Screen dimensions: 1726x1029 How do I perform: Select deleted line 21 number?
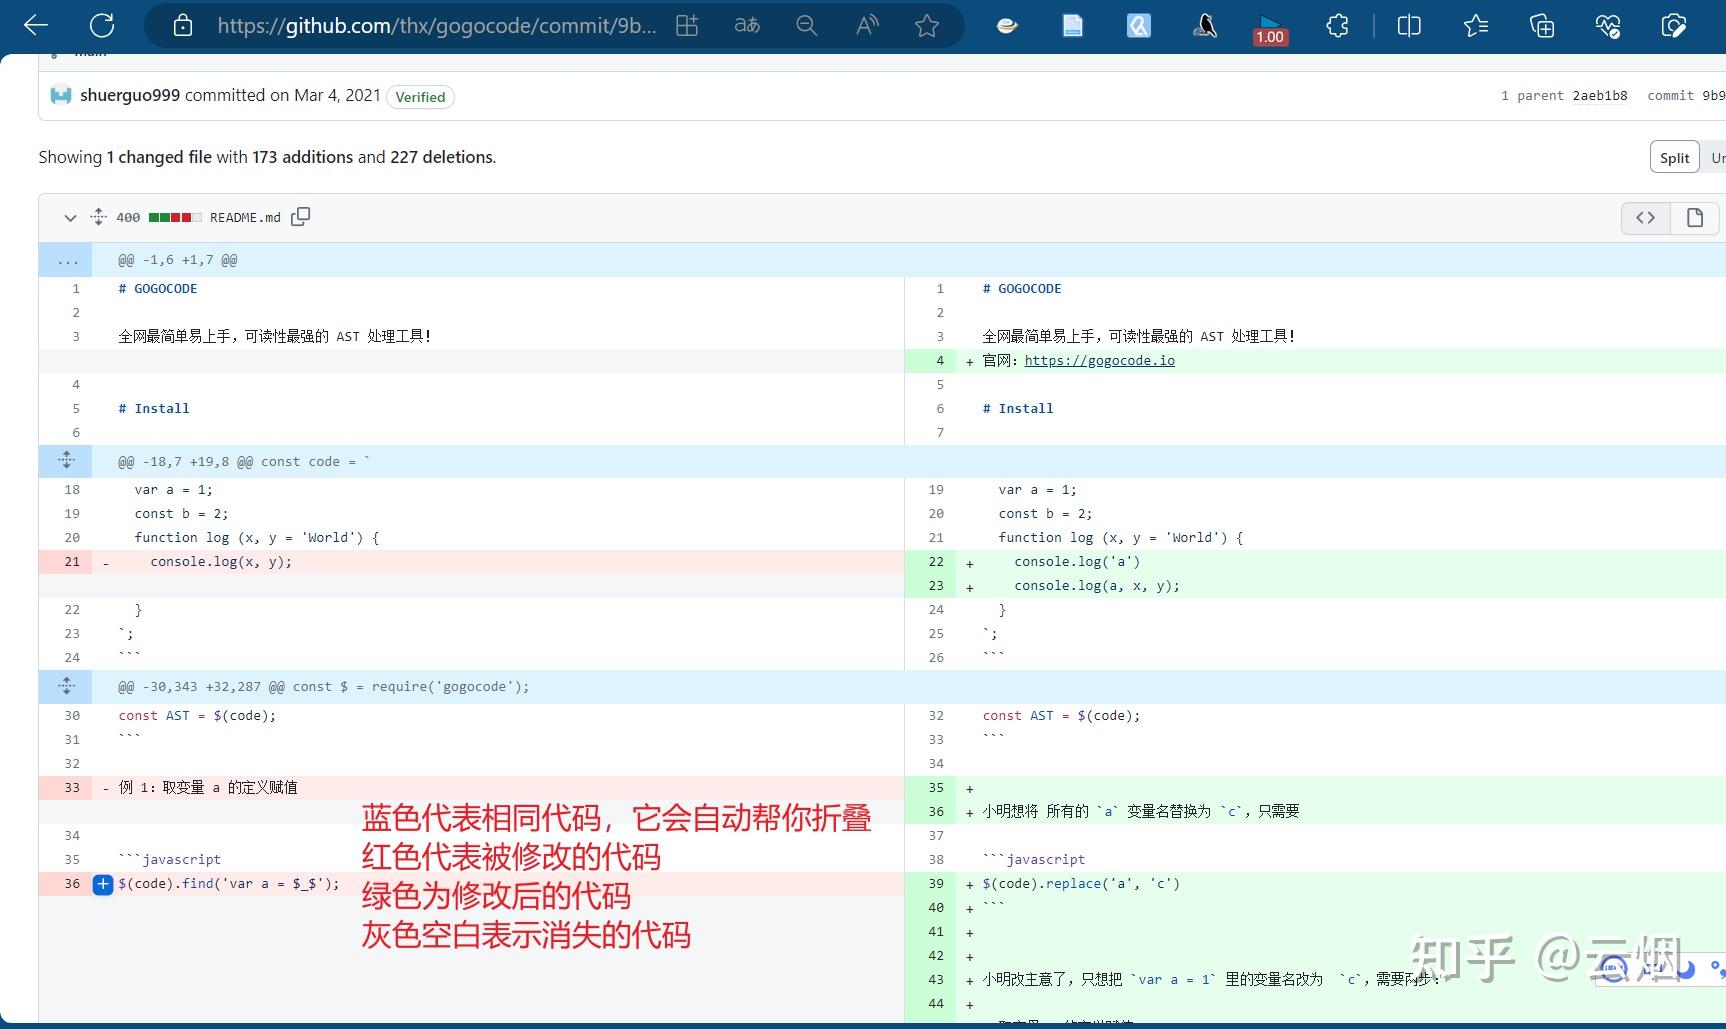click(x=67, y=562)
